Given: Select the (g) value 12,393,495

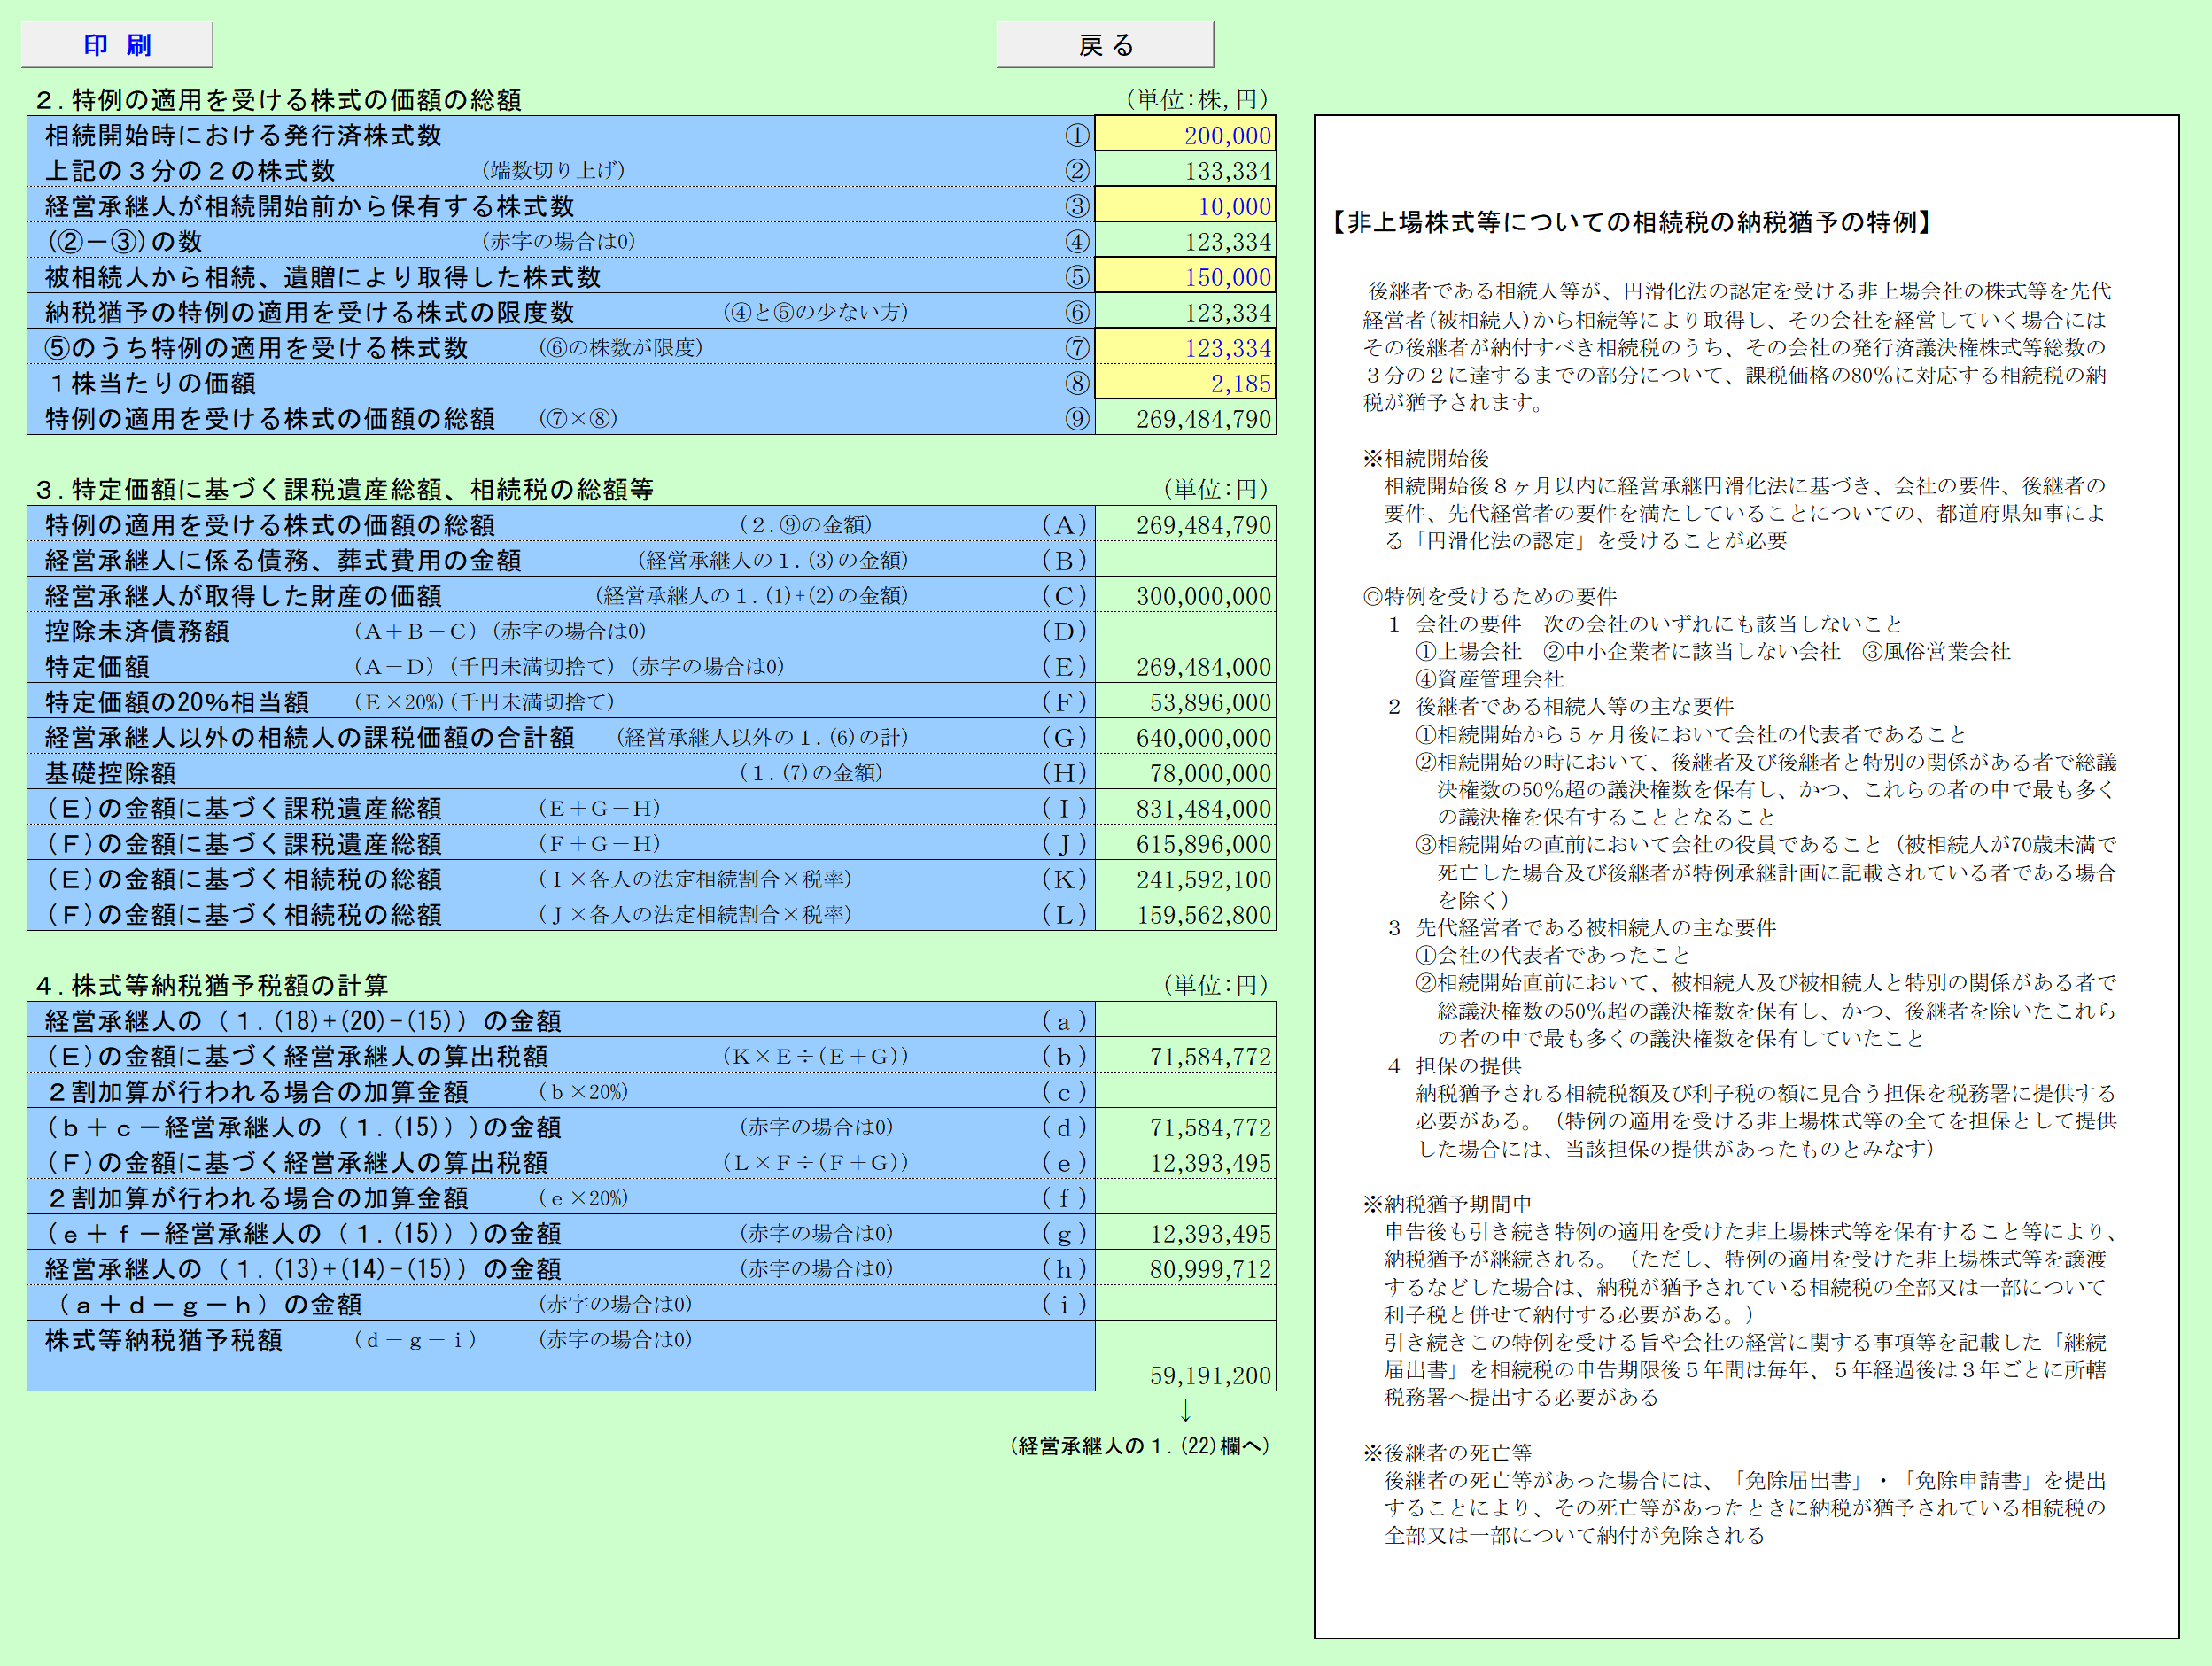Looking at the screenshot, I should coord(1185,1233).
